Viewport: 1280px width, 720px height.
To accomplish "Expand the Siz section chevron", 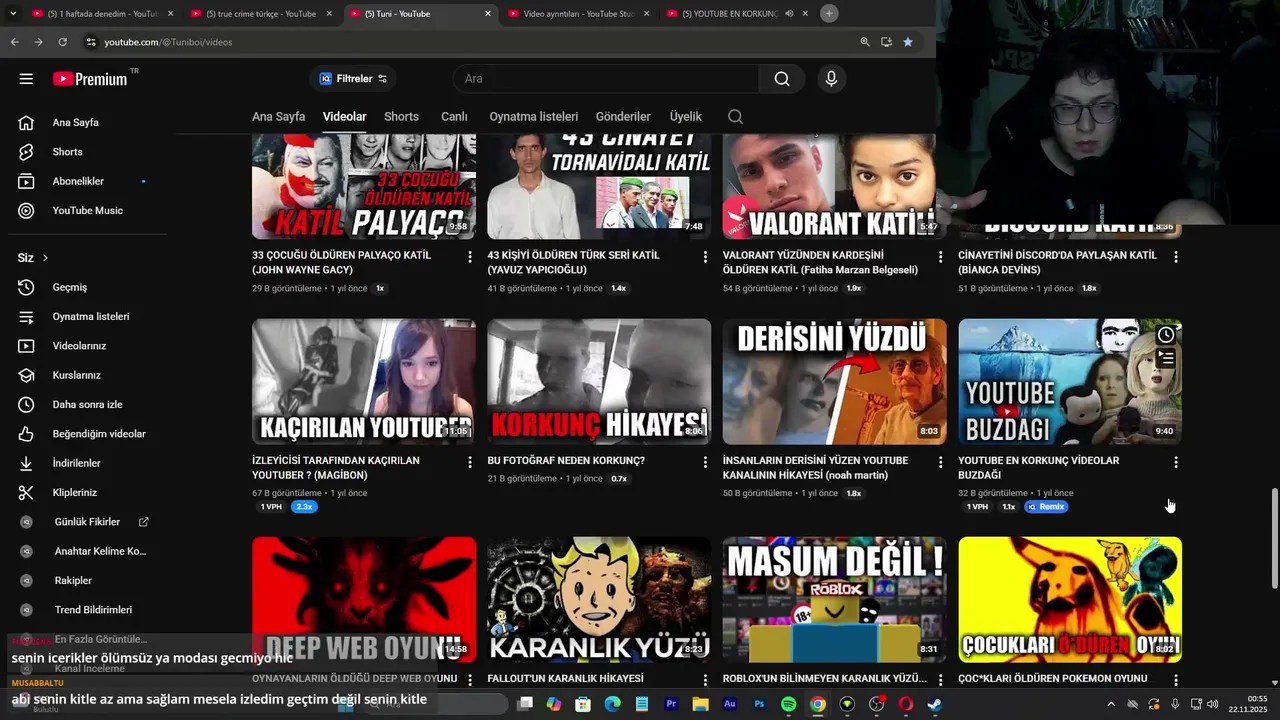I will click(x=45, y=258).
